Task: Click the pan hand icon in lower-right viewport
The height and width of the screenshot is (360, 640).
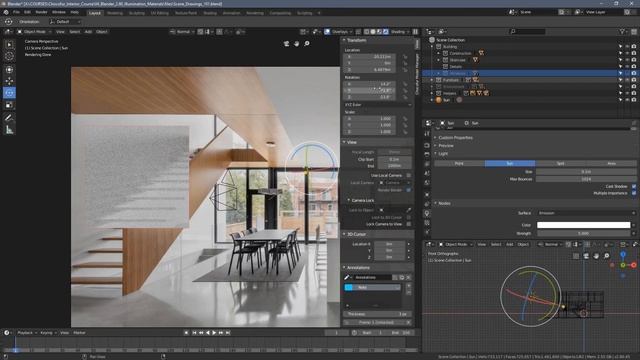Action: pos(596,256)
